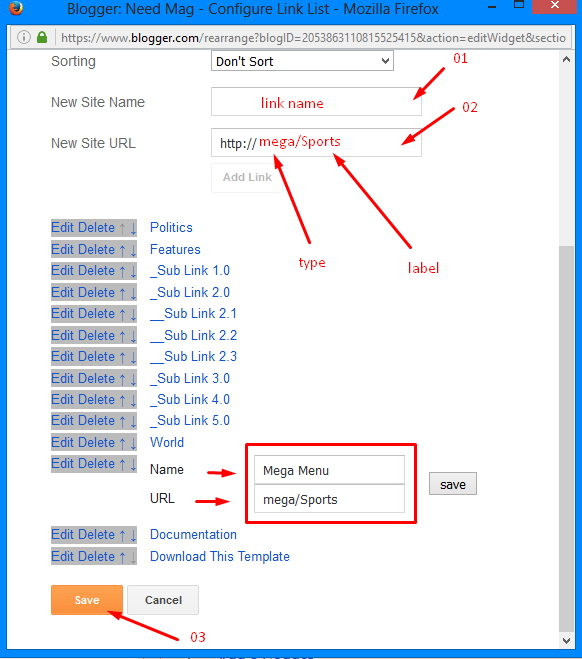Click the blogger.com URL in address bar
This screenshot has height=659, width=582.
(x=313, y=38)
